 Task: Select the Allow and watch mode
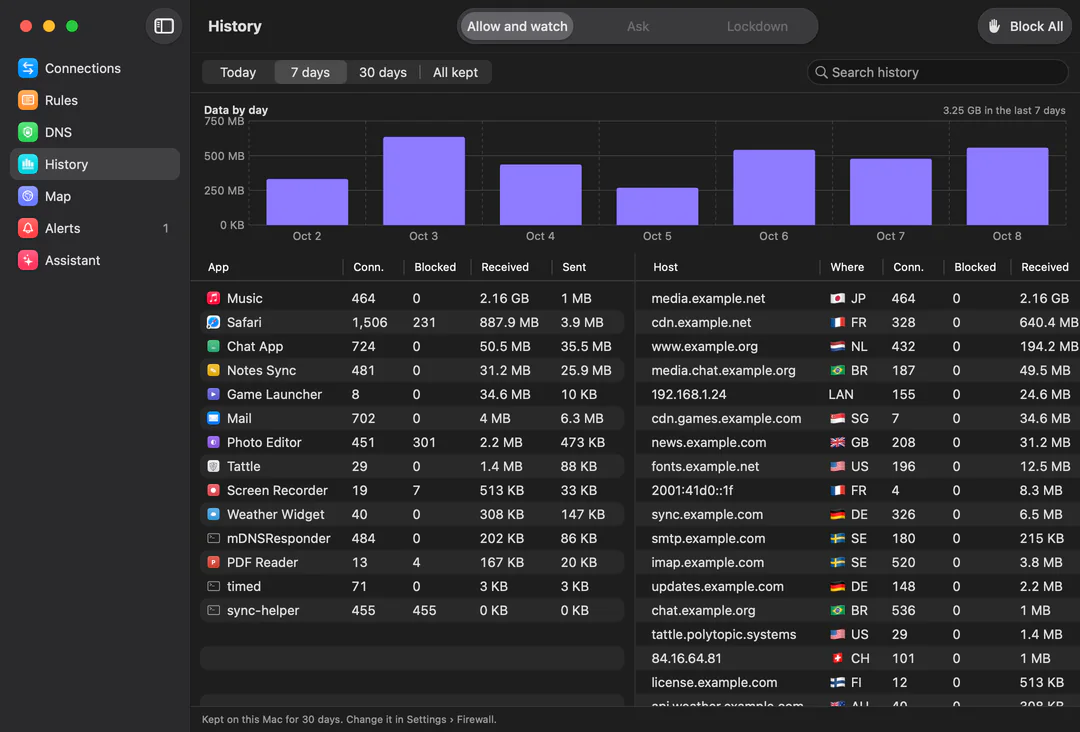(517, 26)
